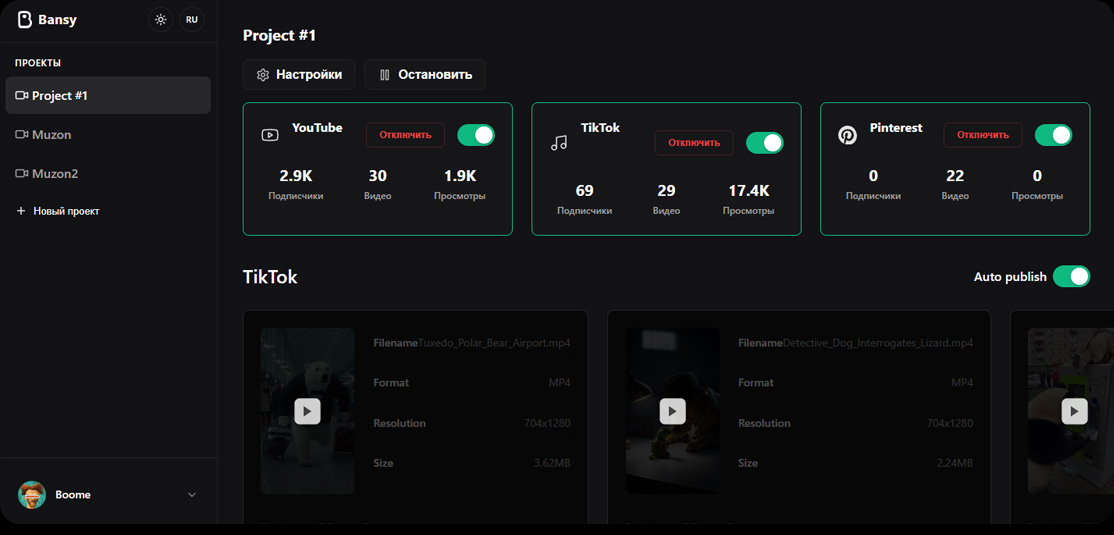Open the RU language selector
Image resolution: width=1114 pixels, height=535 pixels.
(191, 20)
